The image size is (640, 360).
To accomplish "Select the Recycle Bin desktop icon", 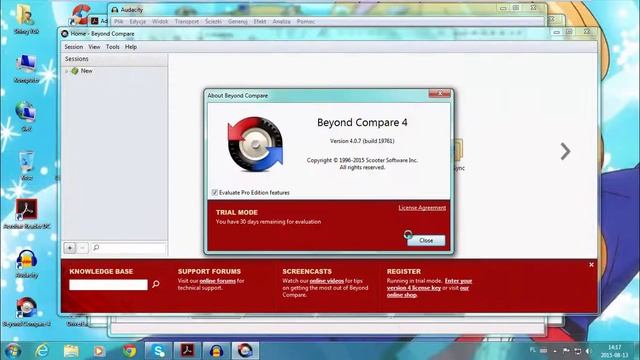I will [x=27, y=165].
